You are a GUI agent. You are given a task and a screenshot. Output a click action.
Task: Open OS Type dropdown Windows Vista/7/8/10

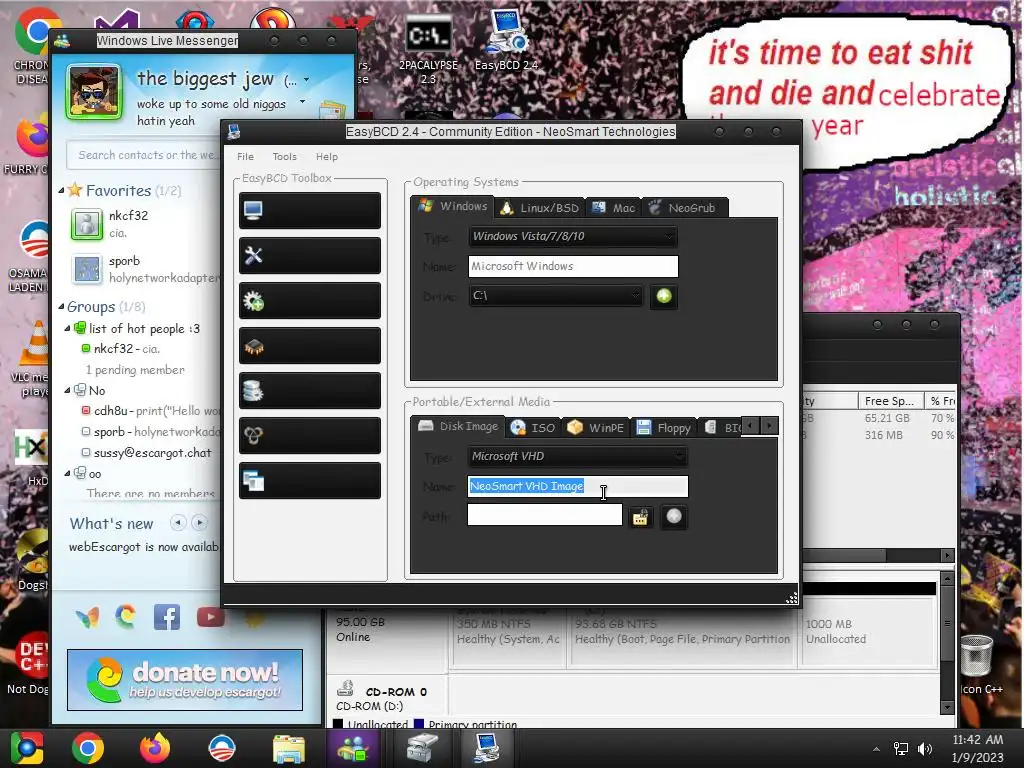click(x=573, y=236)
